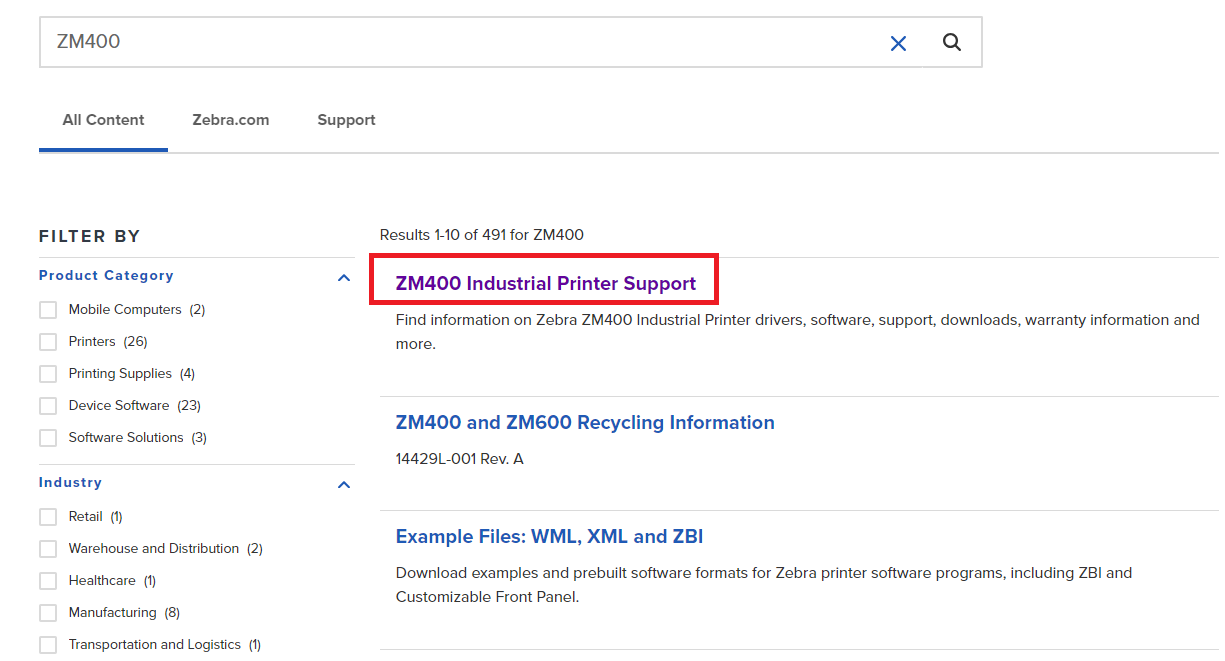Open the Support tab
1225x661 pixels.
[x=346, y=119]
